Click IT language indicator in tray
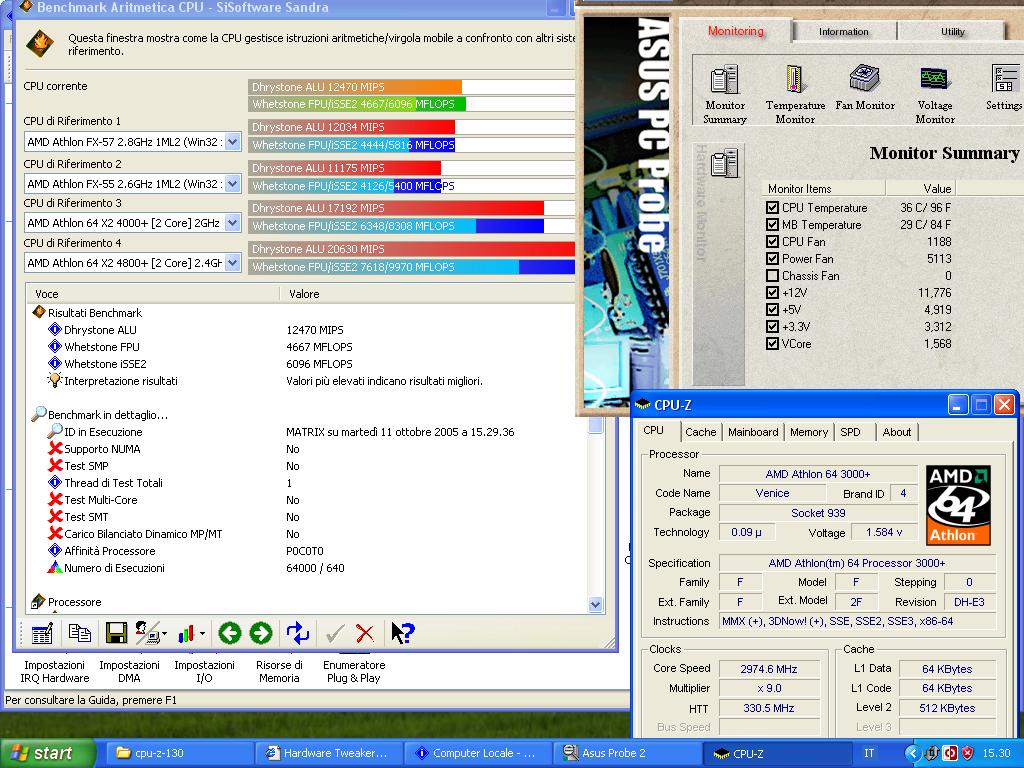Screen dimensions: 1024x768 click(x=869, y=753)
